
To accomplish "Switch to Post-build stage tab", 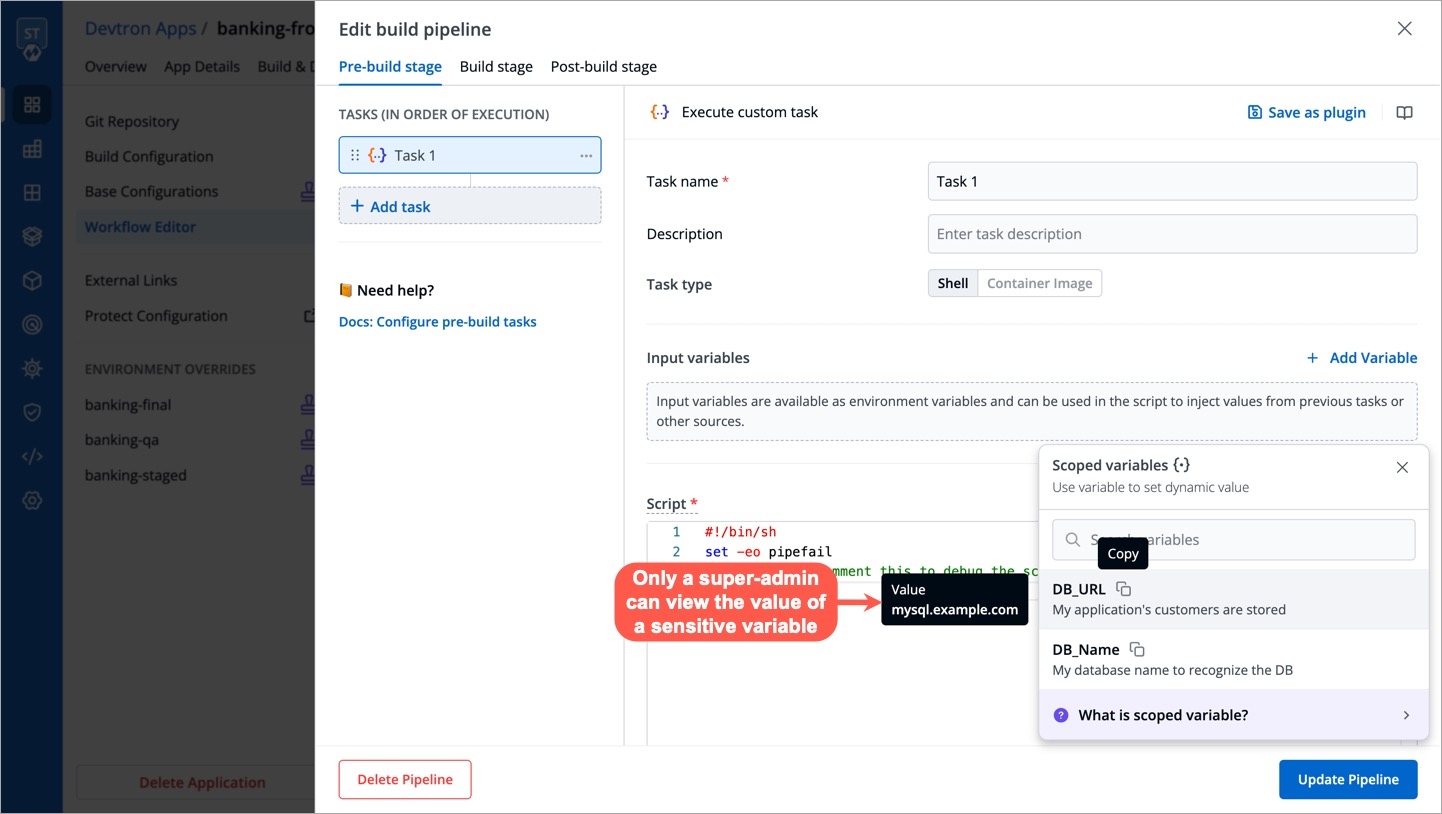I will 603,67.
